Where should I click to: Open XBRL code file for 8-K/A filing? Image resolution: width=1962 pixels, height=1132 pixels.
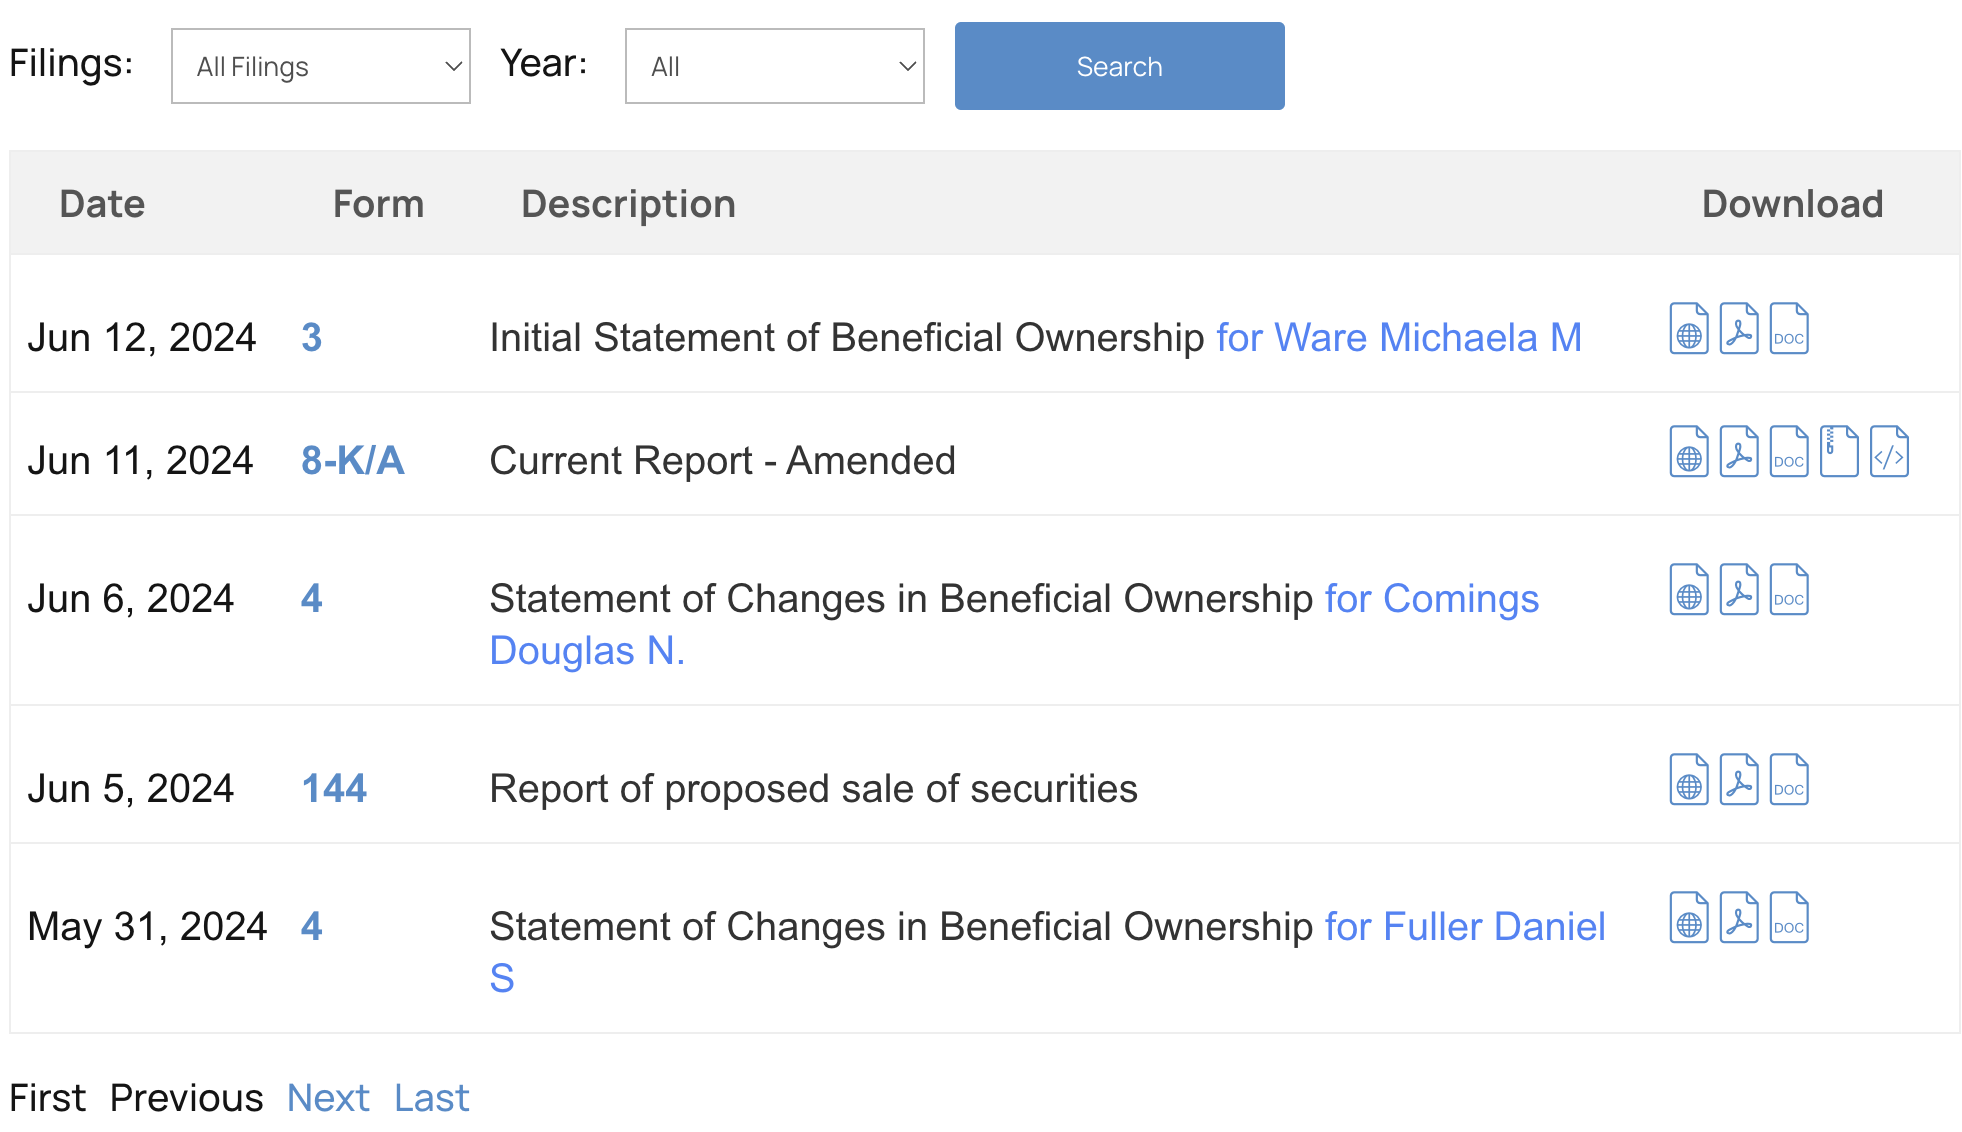pos(1889,452)
